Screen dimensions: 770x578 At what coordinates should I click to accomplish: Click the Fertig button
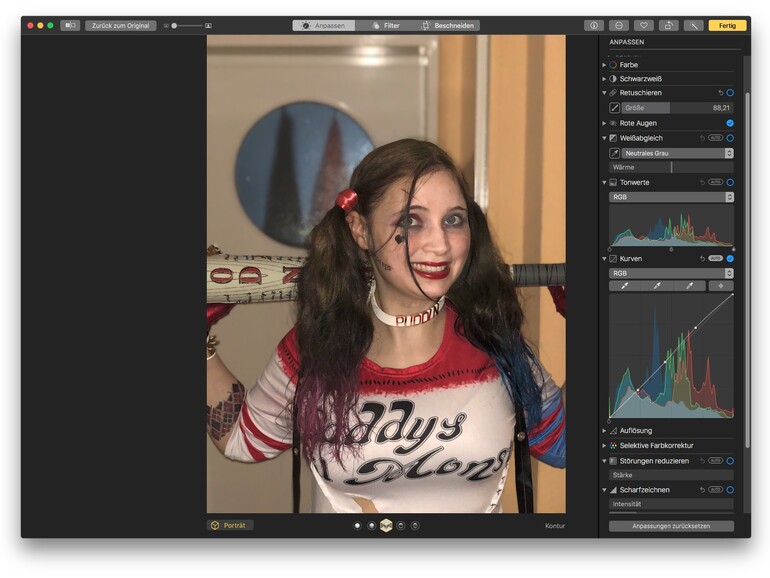point(727,25)
